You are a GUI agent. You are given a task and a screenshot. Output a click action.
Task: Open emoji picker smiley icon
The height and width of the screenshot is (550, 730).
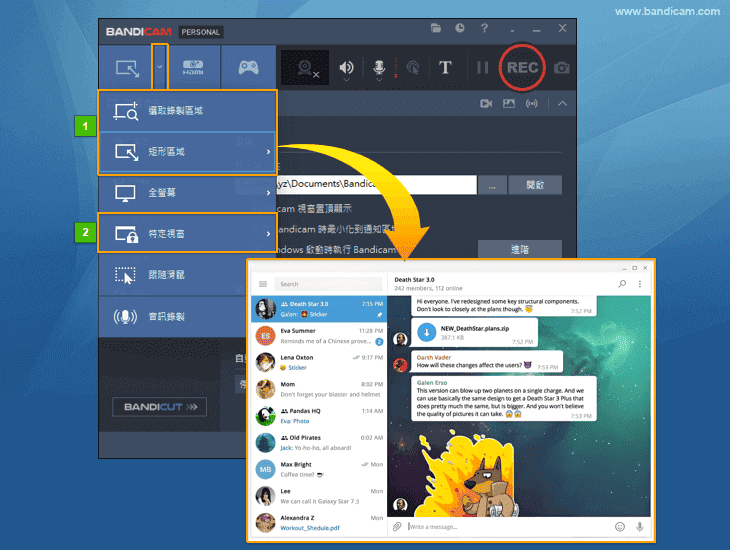[x=620, y=527]
